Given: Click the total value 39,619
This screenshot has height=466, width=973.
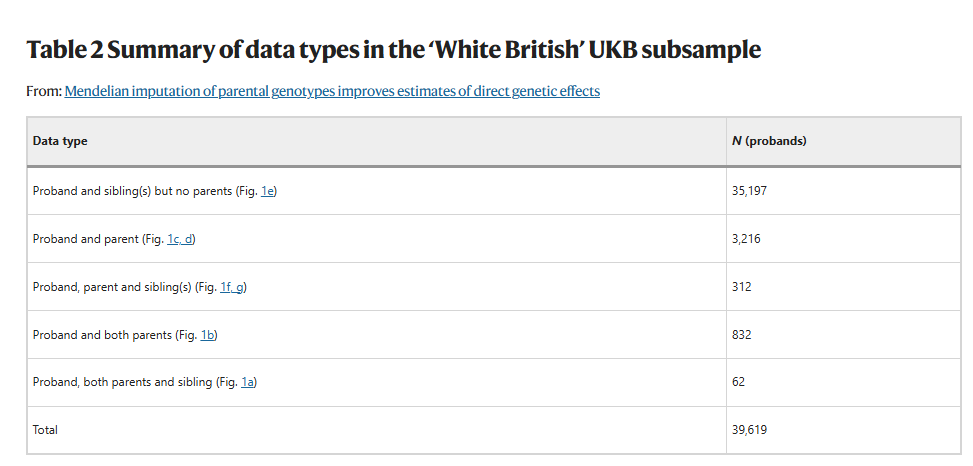Looking at the screenshot, I should (749, 430).
